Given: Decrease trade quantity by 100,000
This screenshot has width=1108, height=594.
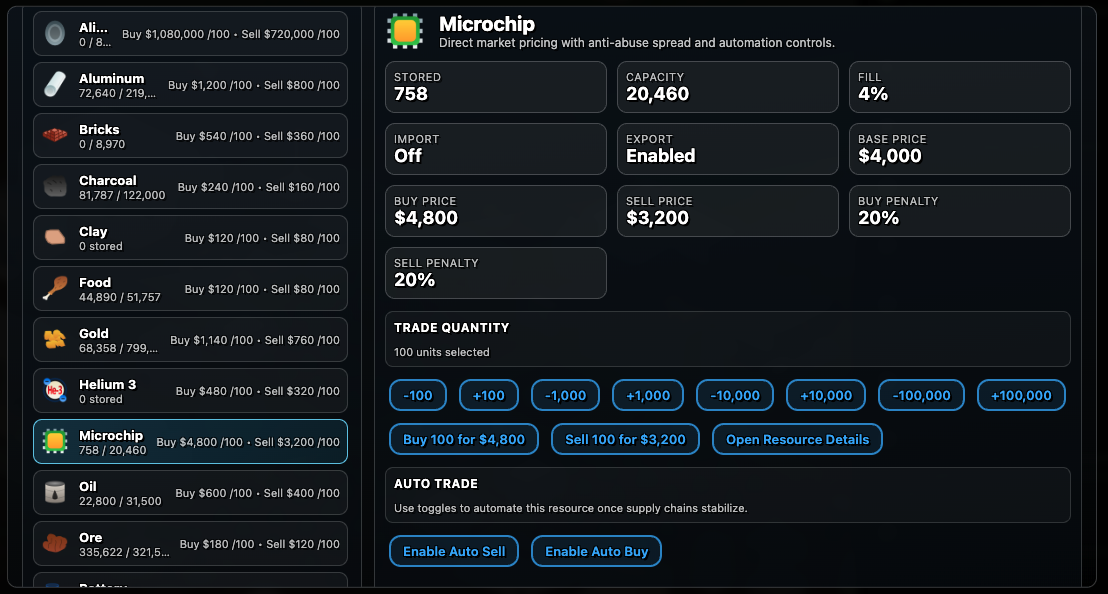Looking at the screenshot, I should coord(921,395).
